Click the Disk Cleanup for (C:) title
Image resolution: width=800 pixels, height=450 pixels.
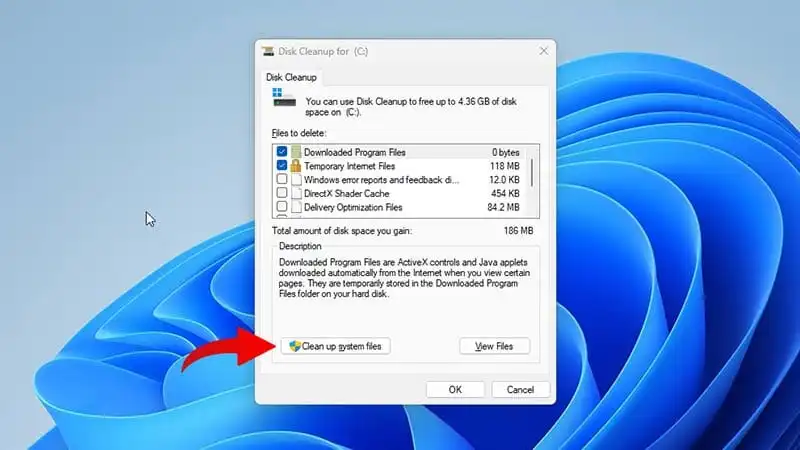[x=323, y=51]
